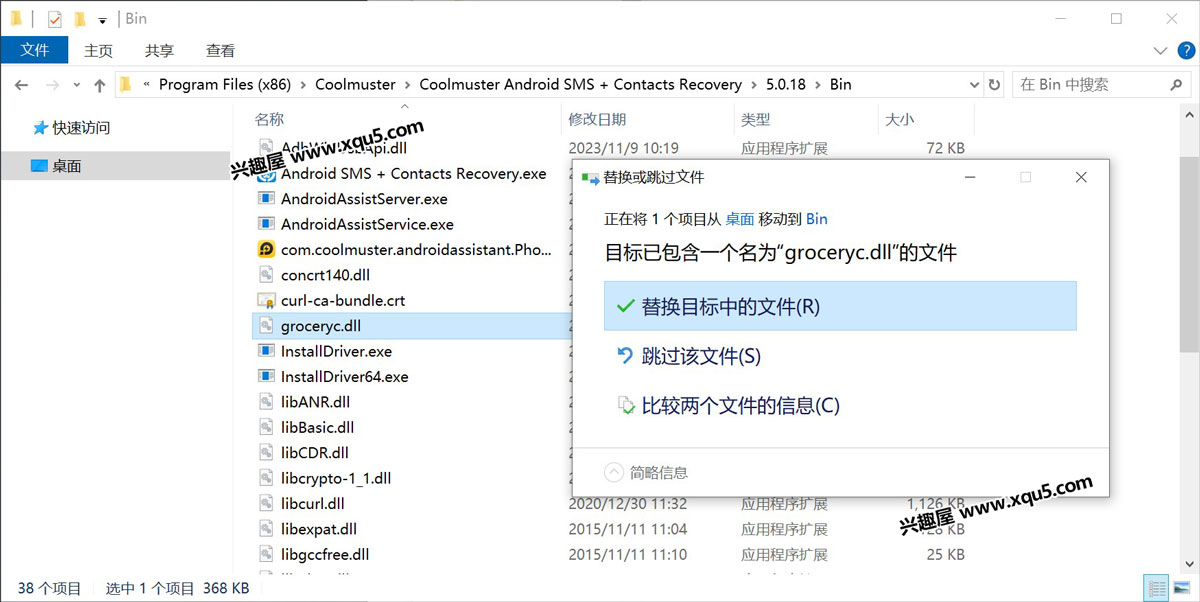Open recent locations dropdown arrow
This screenshot has width=1200, height=602.
[77, 86]
